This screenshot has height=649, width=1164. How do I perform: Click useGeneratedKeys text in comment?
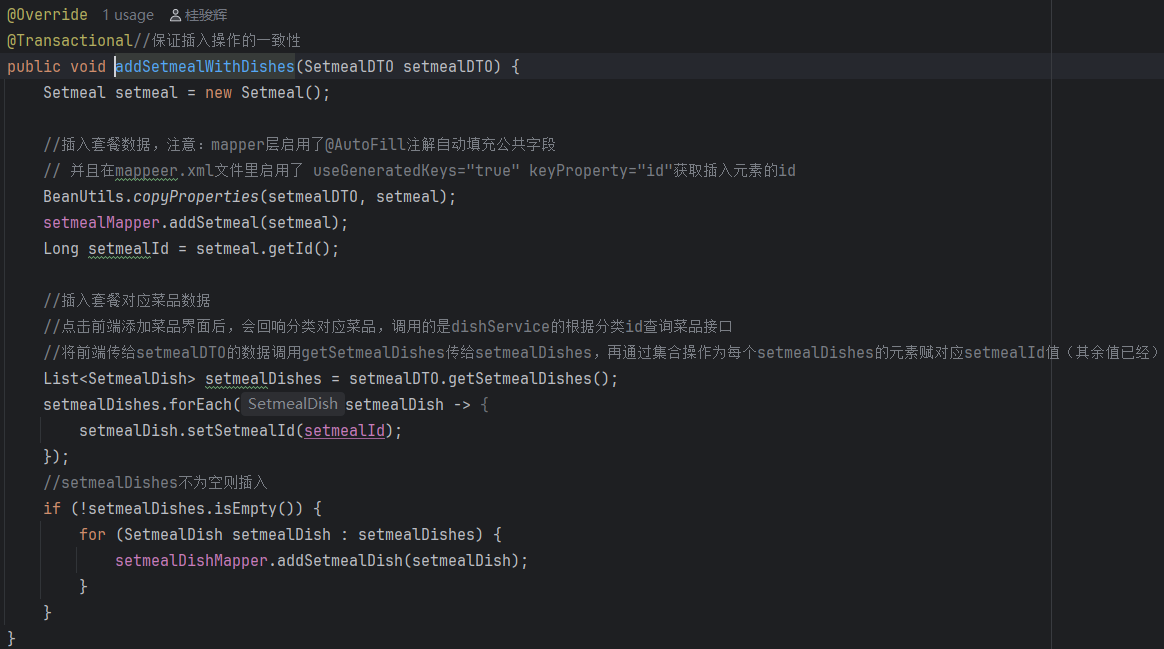tap(385, 171)
